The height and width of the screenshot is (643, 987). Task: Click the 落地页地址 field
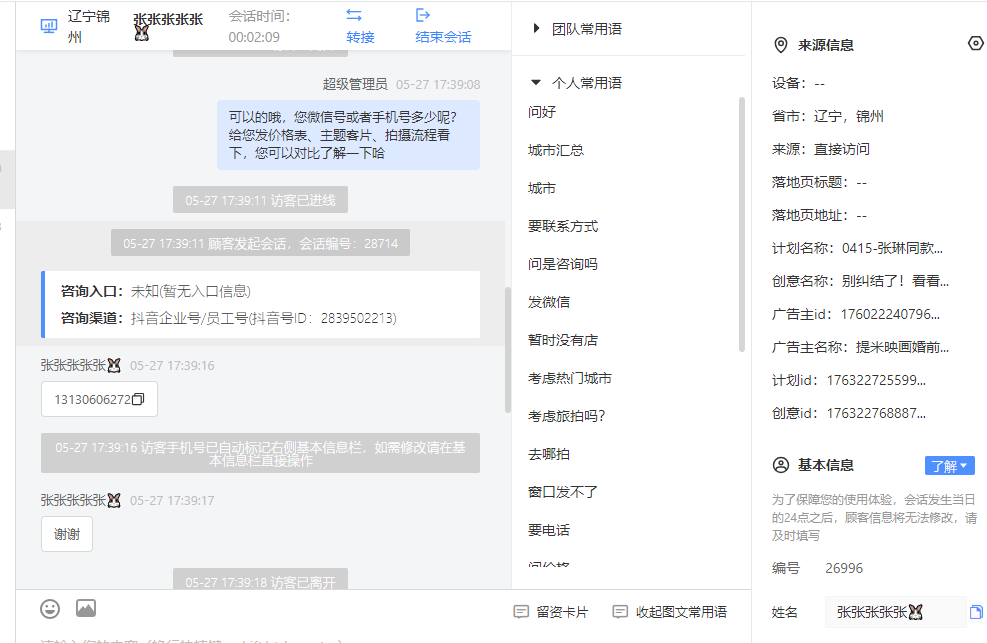(819, 215)
